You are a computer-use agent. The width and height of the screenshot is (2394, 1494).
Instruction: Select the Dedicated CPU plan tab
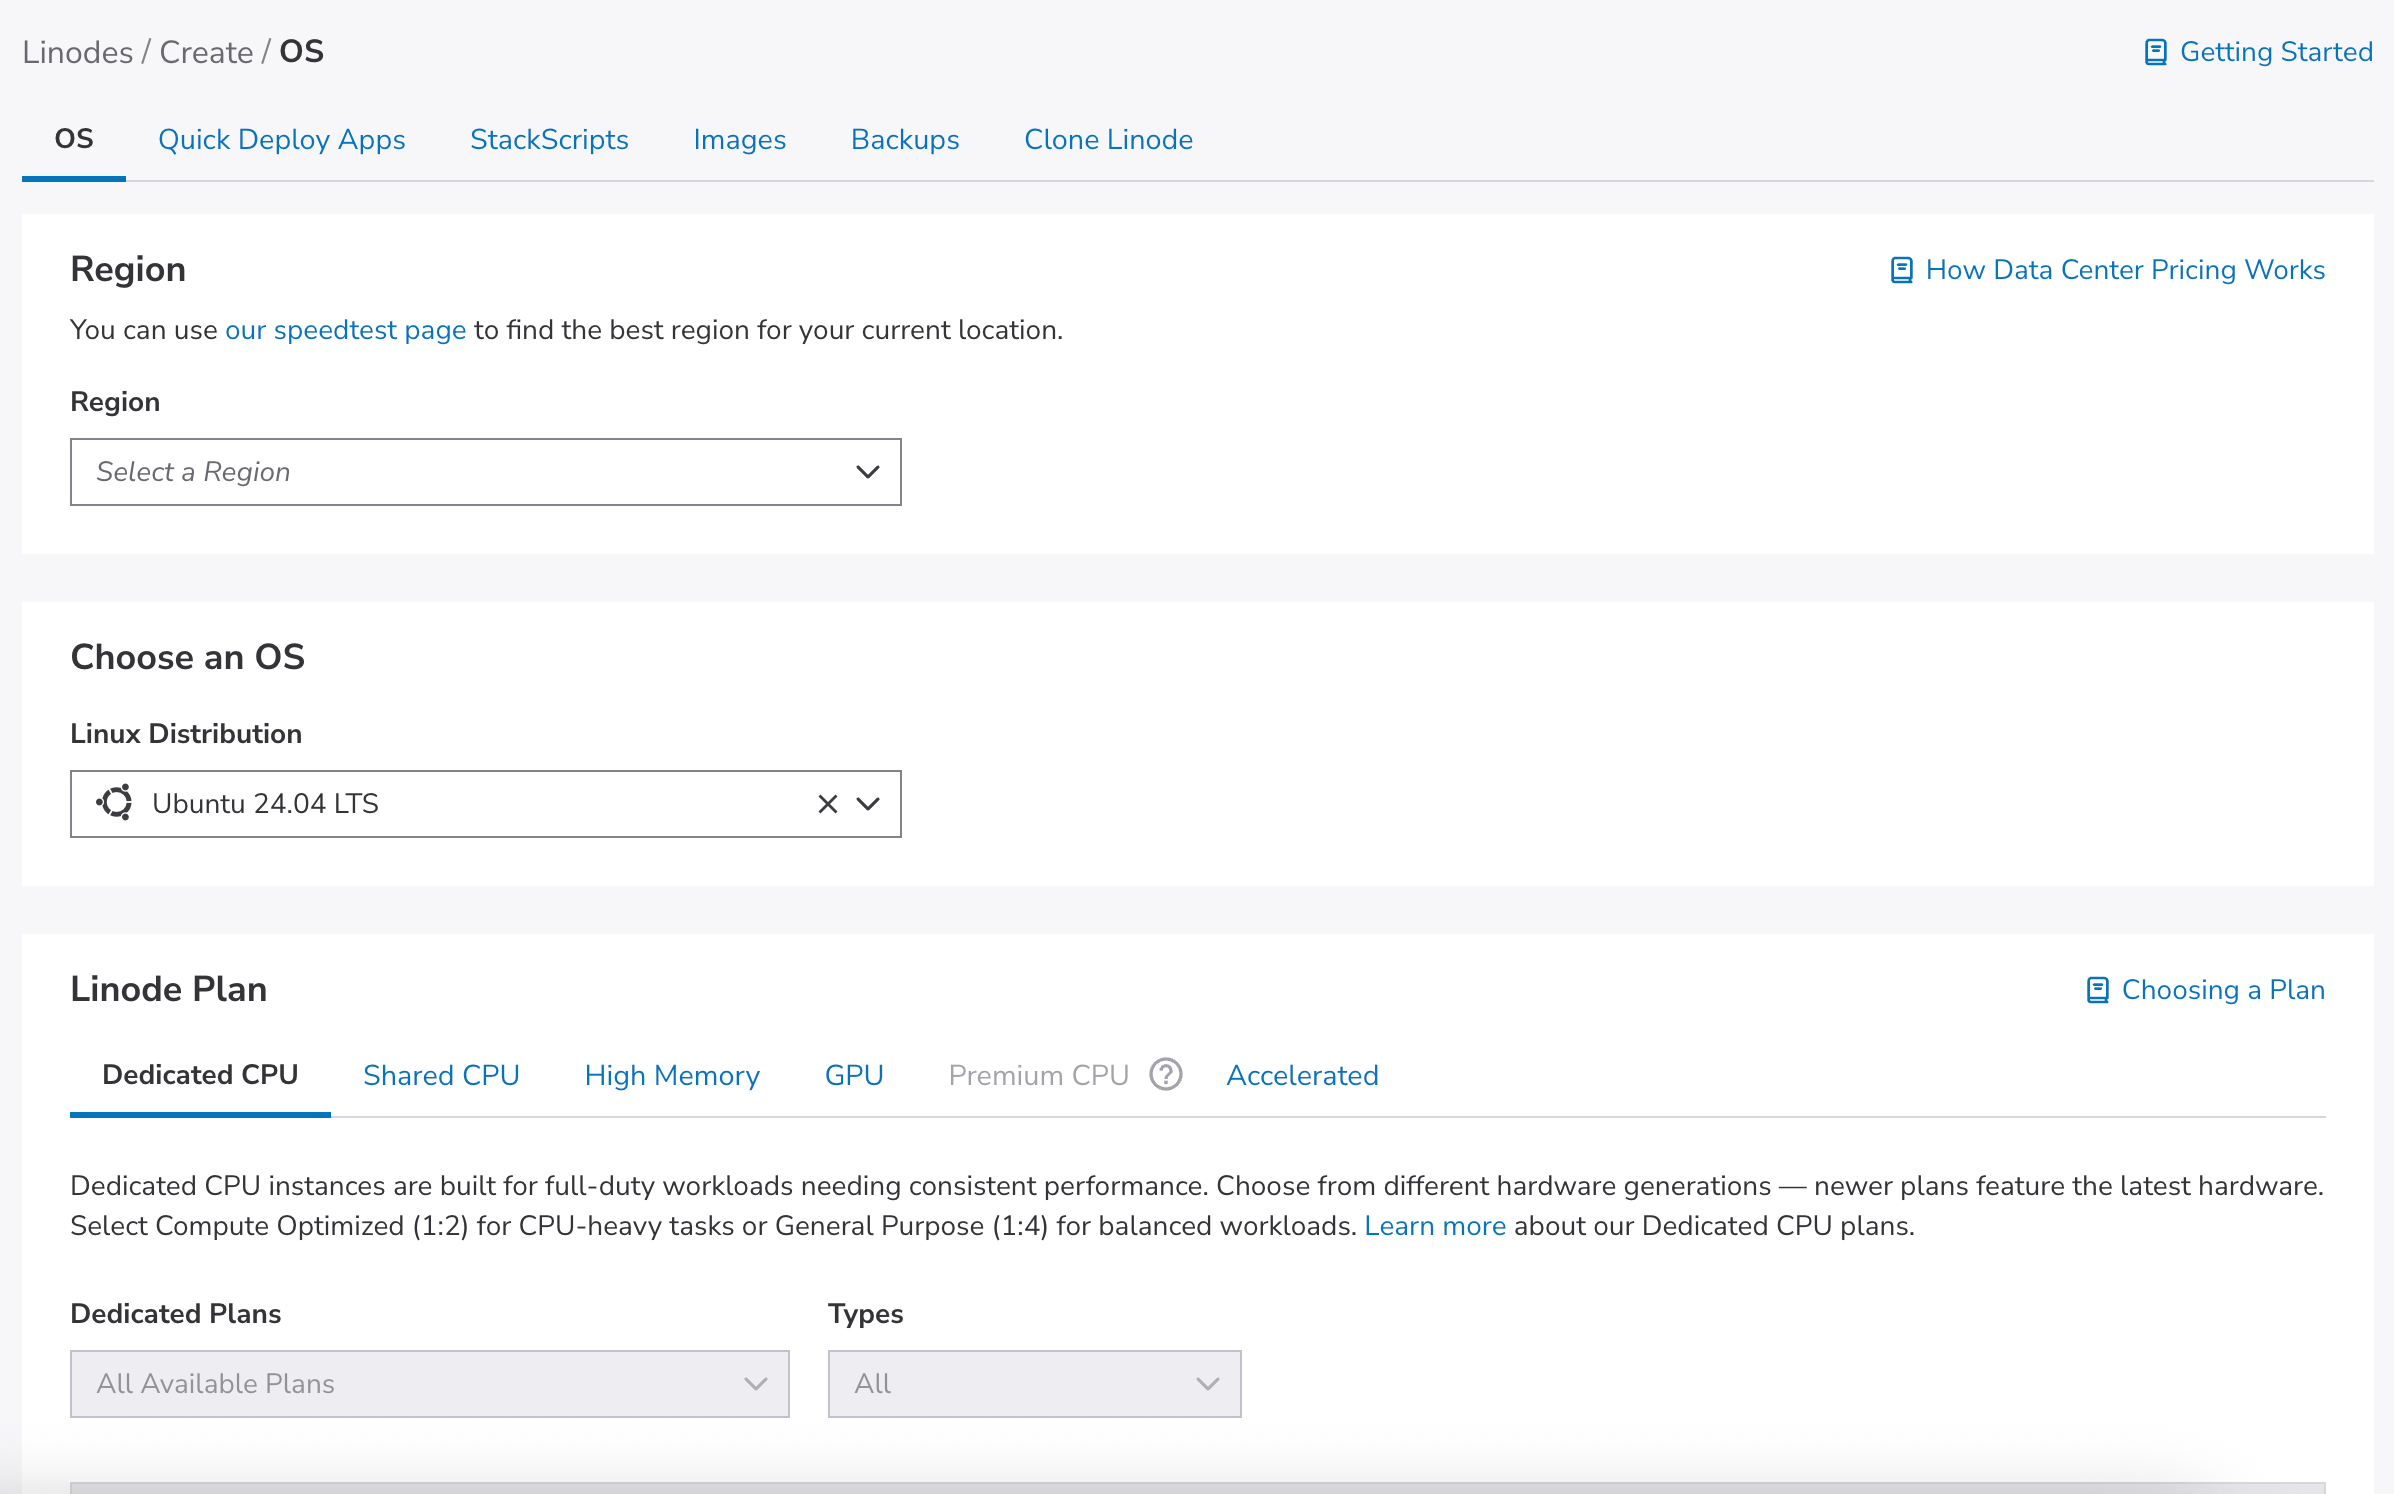(200, 1075)
